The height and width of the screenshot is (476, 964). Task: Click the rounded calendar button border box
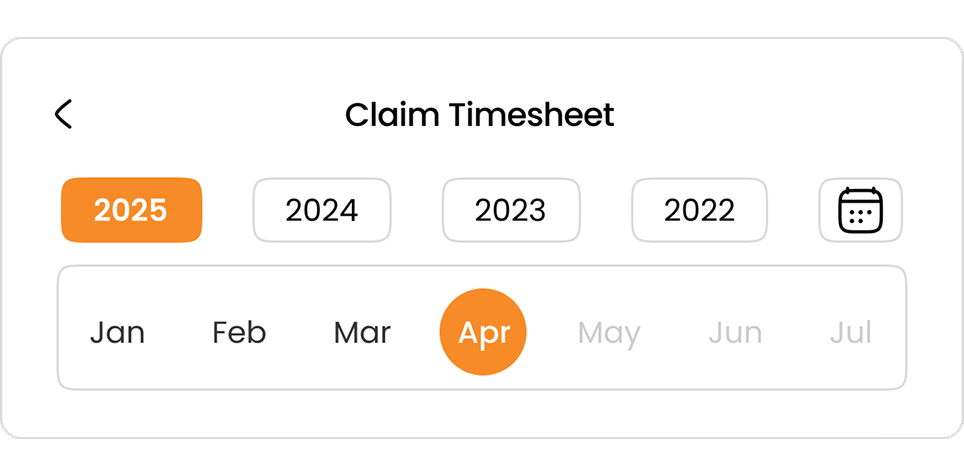click(861, 210)
